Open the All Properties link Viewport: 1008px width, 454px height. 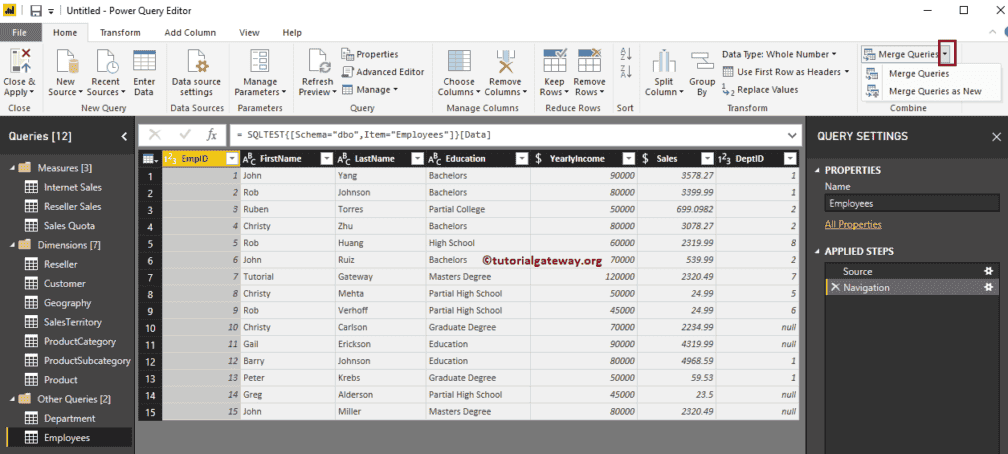coord(853,224)
